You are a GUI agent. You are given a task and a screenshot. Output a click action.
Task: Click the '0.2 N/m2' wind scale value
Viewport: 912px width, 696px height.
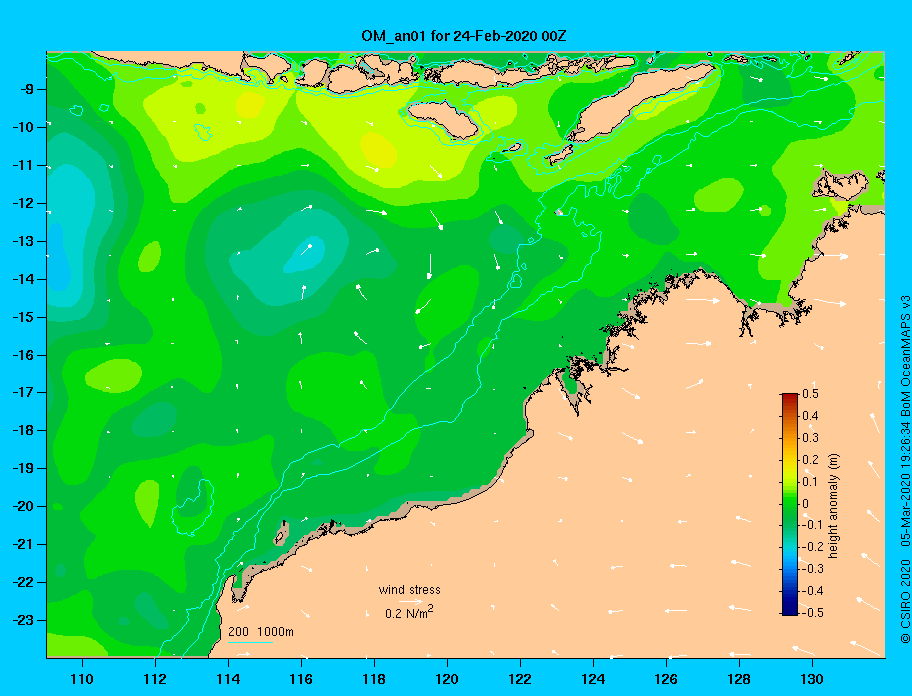pos(409,612)
